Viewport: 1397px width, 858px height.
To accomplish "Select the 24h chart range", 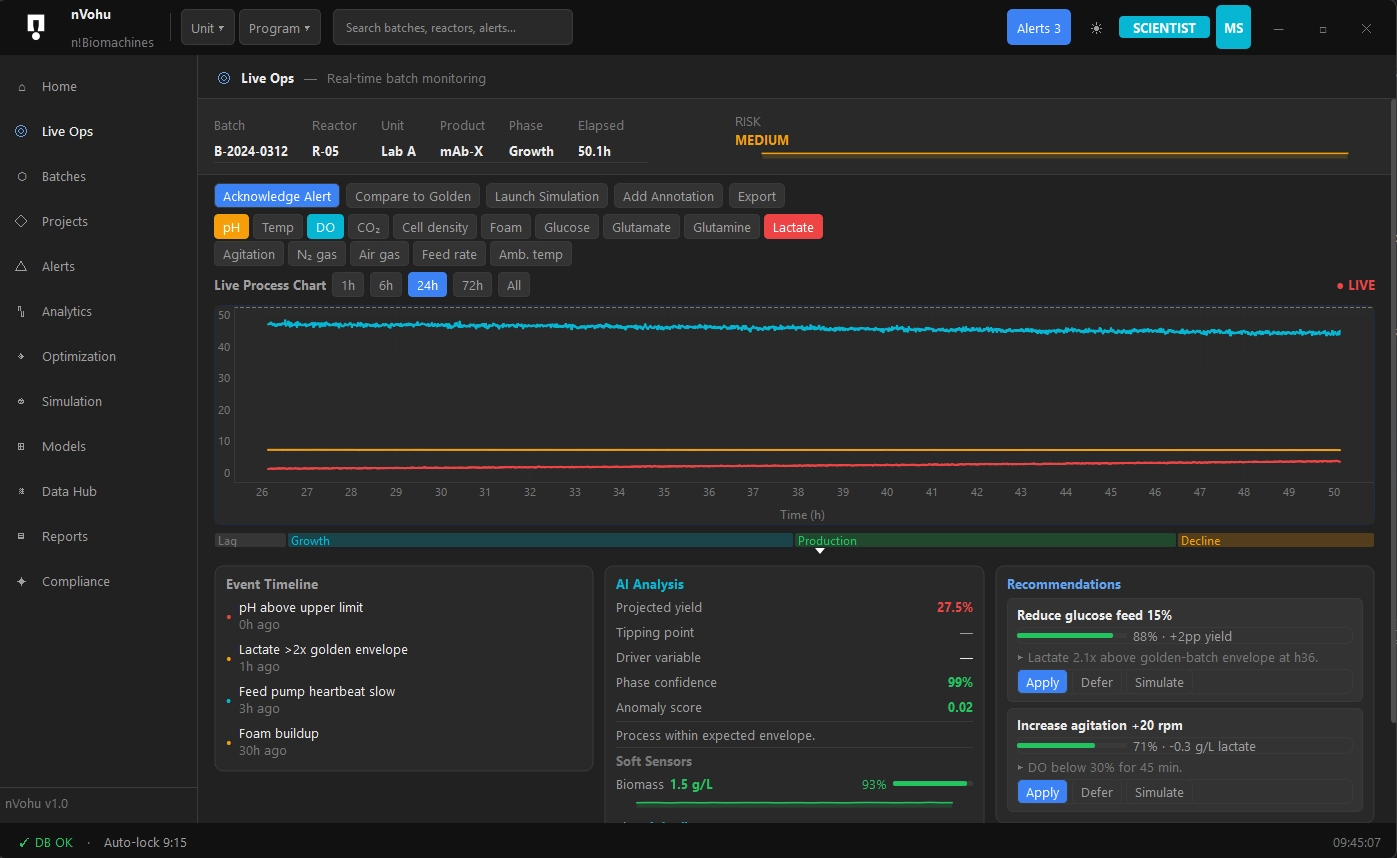I will pos(427,285).
